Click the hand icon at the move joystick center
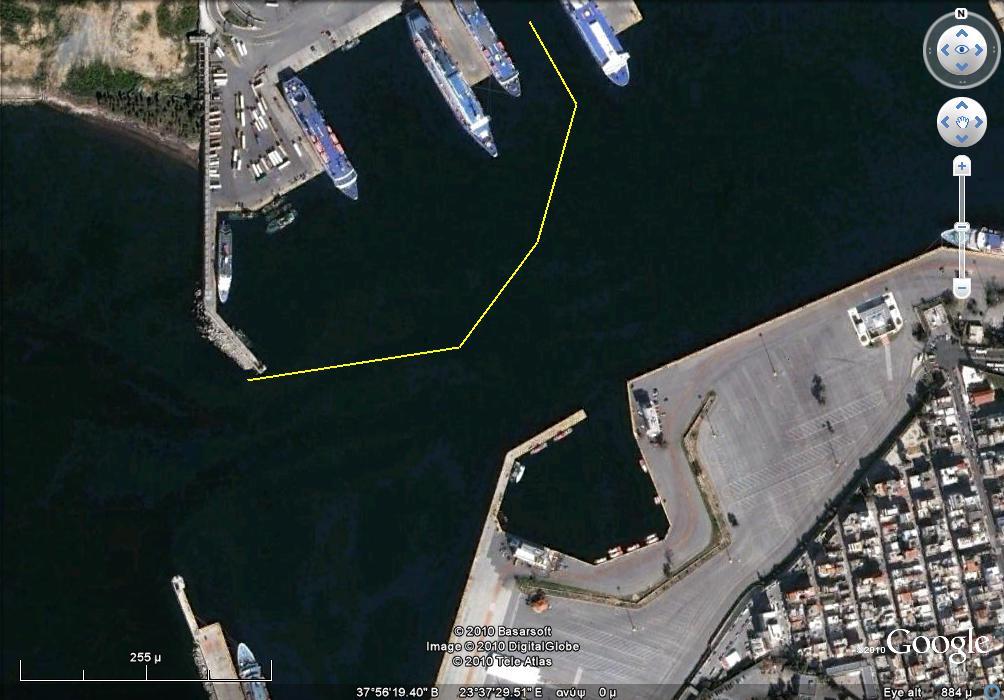The height and width of the screenshot is (700, 1004). click(x=962, y=122)
